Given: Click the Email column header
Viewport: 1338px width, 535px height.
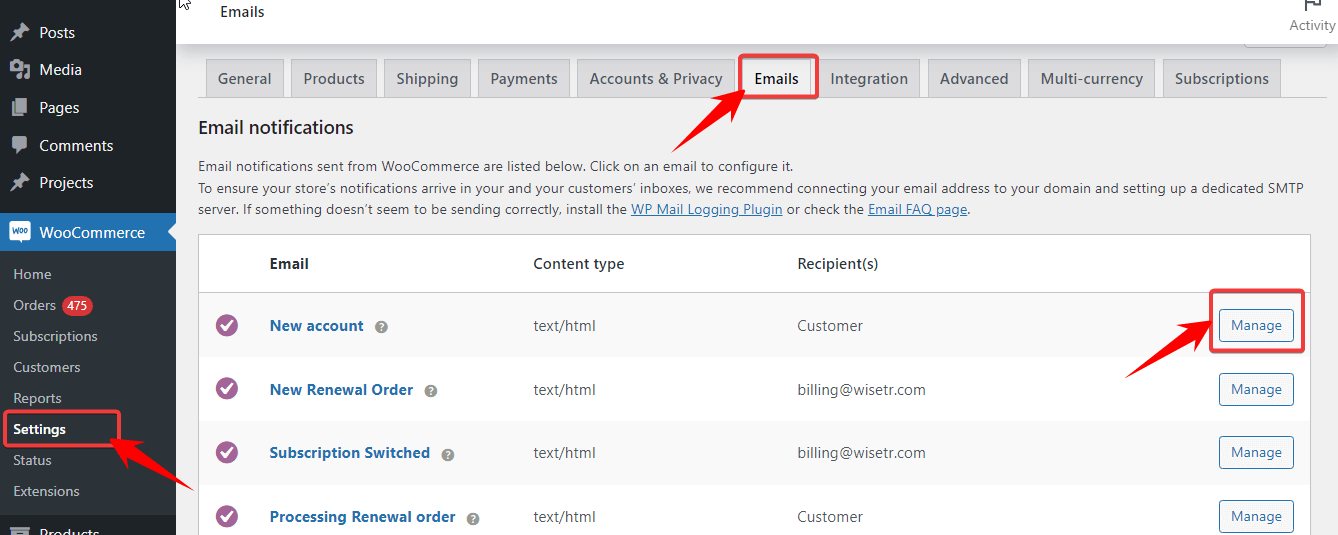Looking at the screenshot, I should [x=289, y=264].
